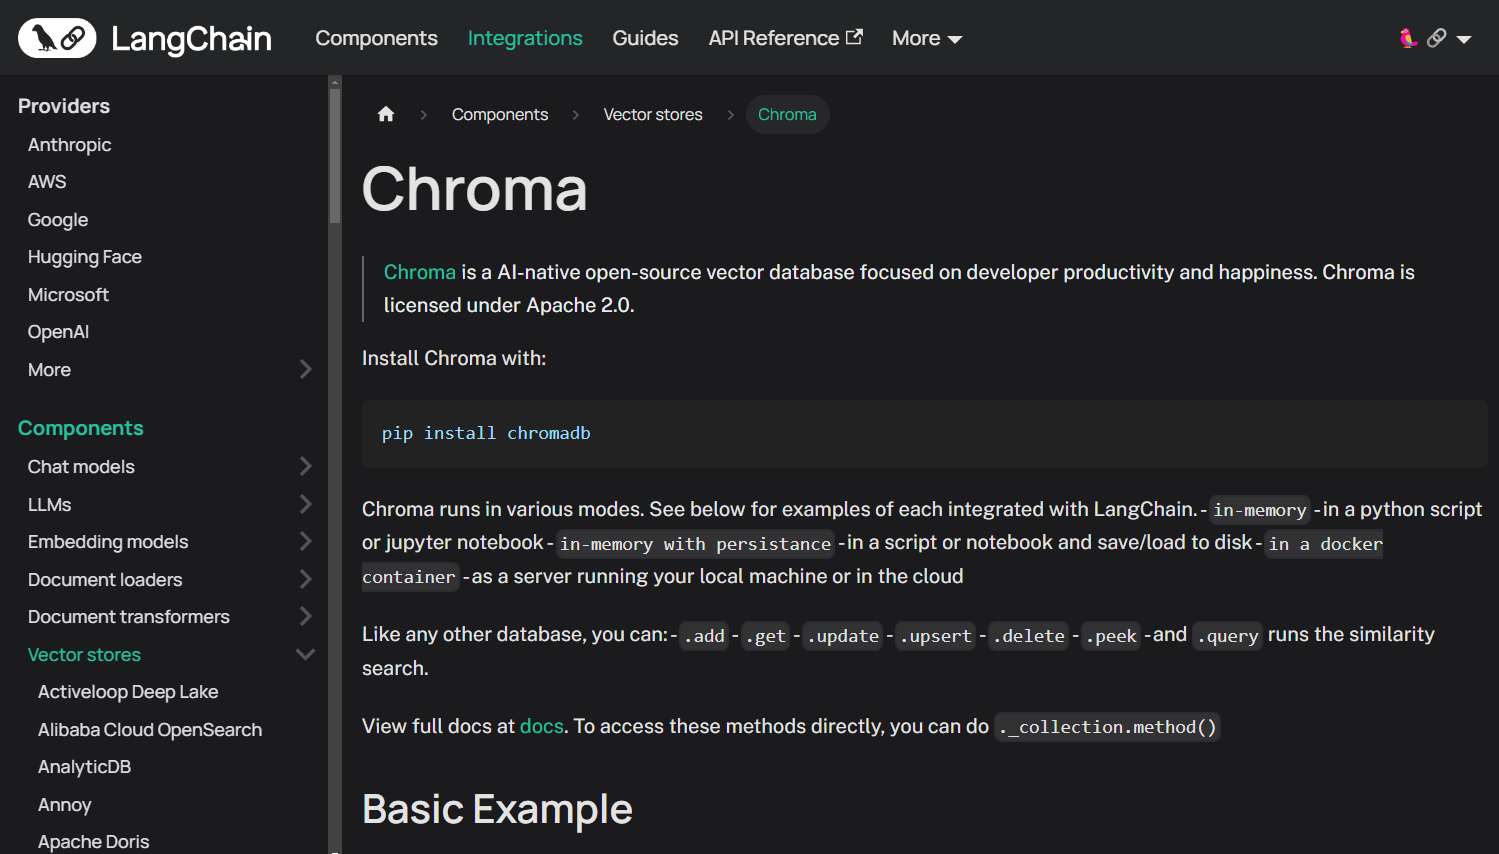
Task: Expand the More menu in navbar
Action: coord(926,38)
